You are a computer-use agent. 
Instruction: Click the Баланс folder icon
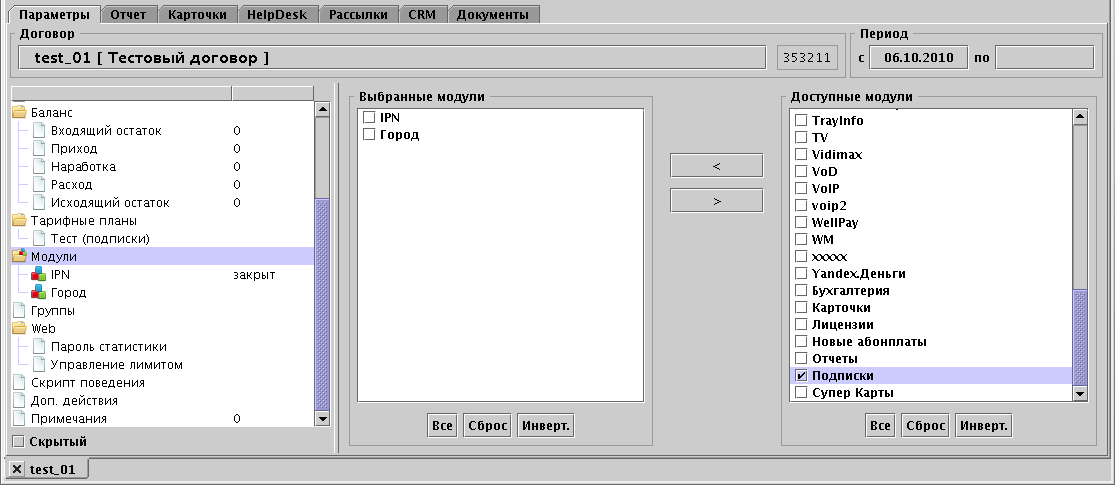pyautogui.click(x=19, y=113)
